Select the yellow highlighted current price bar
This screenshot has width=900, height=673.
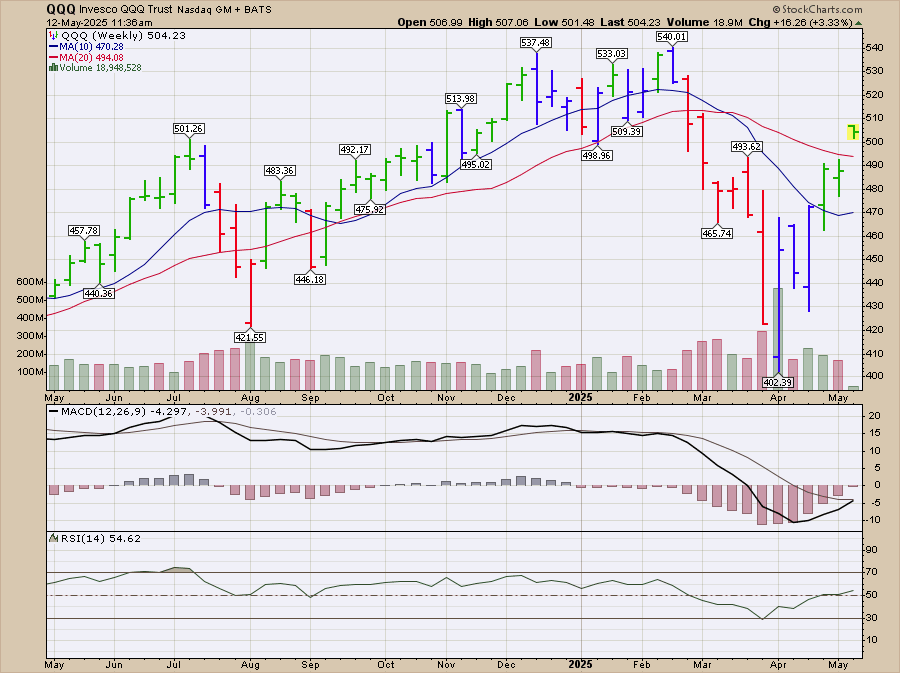[853, 131]
